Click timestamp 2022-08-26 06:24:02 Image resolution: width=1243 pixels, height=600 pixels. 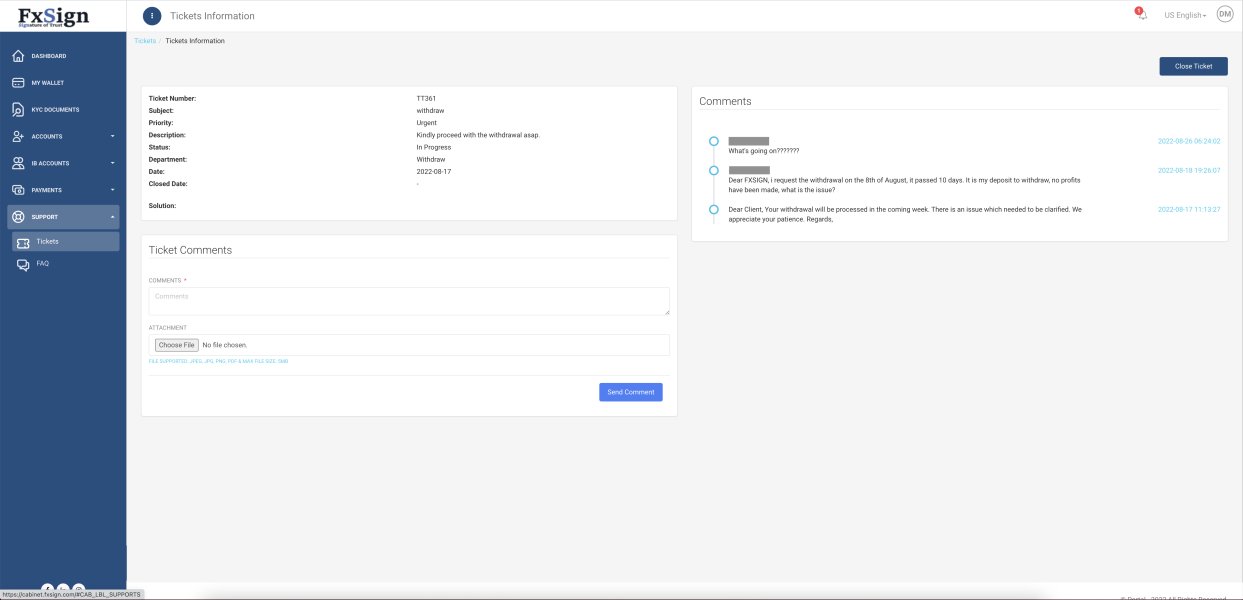click(1189, 141)
